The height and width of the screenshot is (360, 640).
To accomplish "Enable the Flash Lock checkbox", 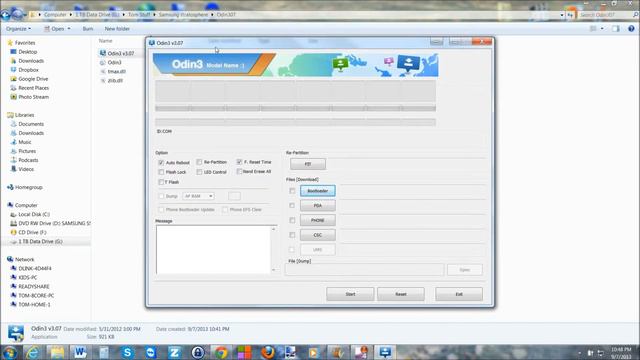I will pos(161,172).
